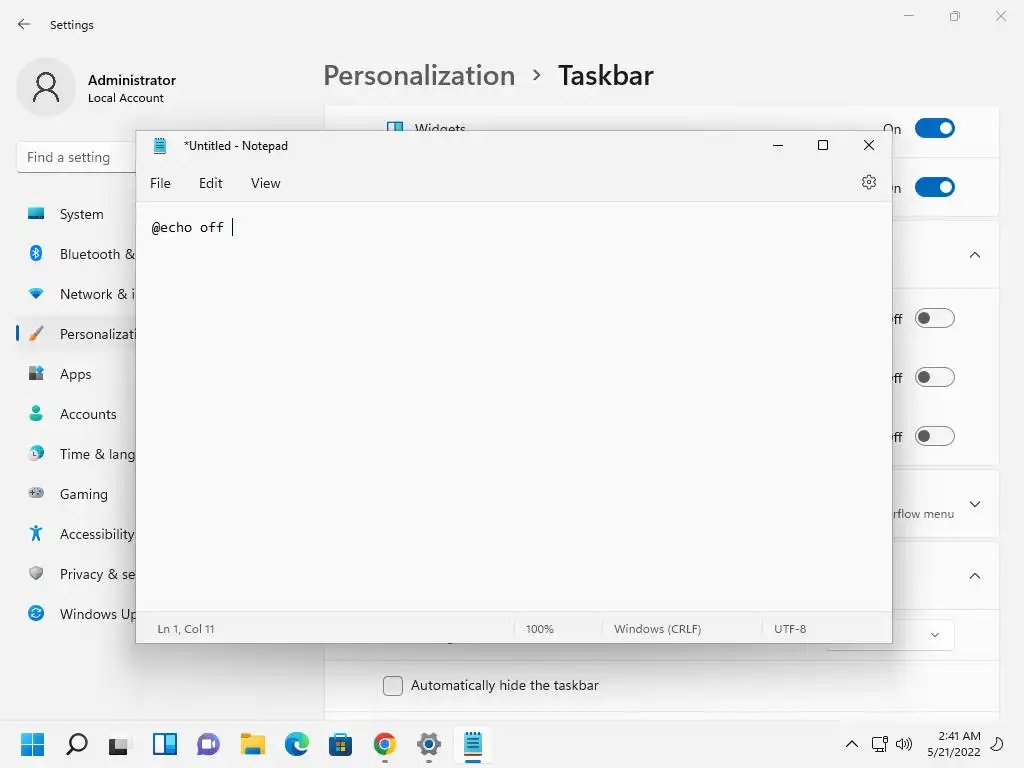Enable the second Off toggle in corner icons
Image resolution: width=1024 pixels, height=768 pixels.
[935, 377]
